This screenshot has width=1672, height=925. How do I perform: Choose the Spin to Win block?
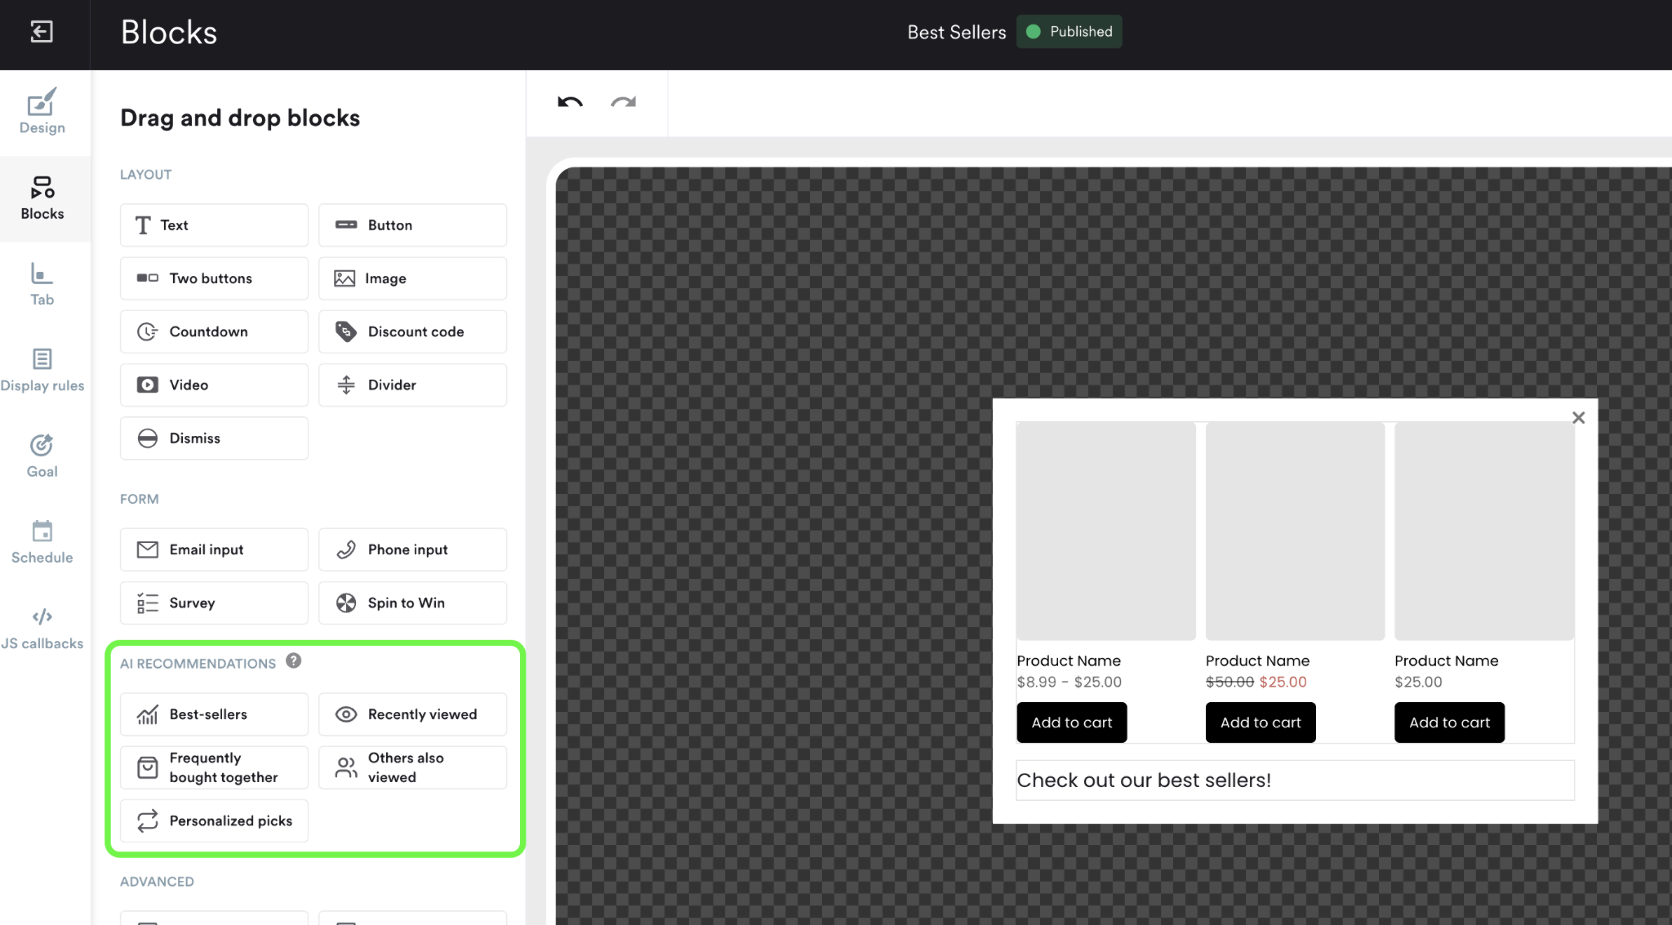pos(412,603)
